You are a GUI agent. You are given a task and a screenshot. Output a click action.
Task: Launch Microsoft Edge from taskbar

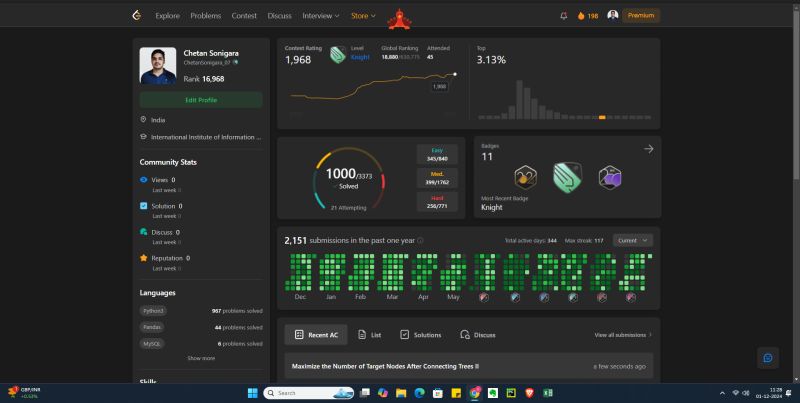coord(419,393)
